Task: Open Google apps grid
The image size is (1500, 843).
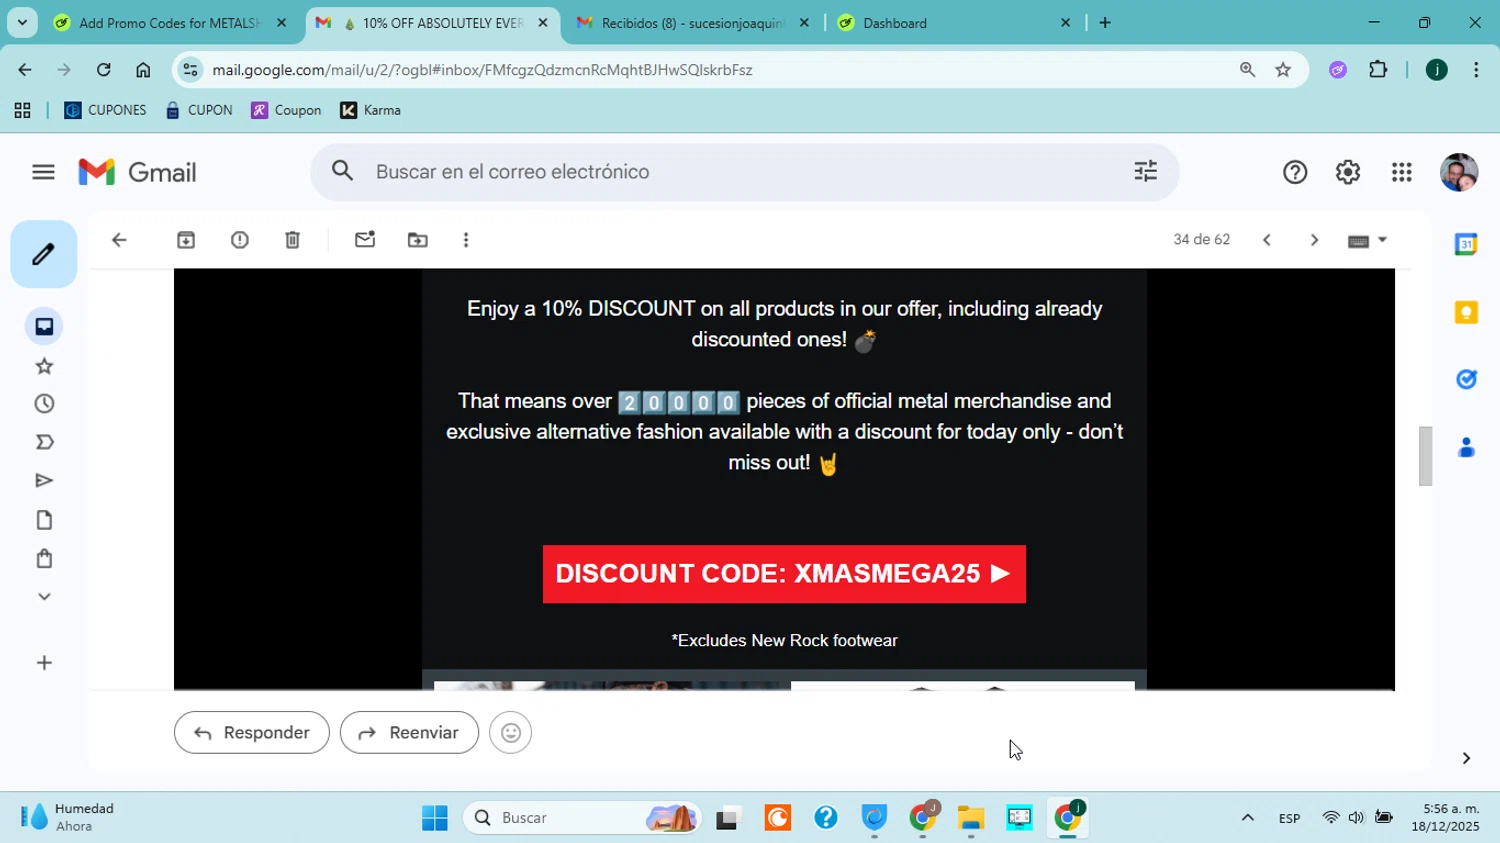Action: point(1402,172)
